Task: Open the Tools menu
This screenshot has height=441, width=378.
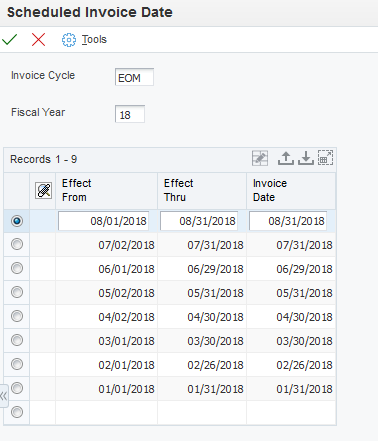Action: point(94,39)
